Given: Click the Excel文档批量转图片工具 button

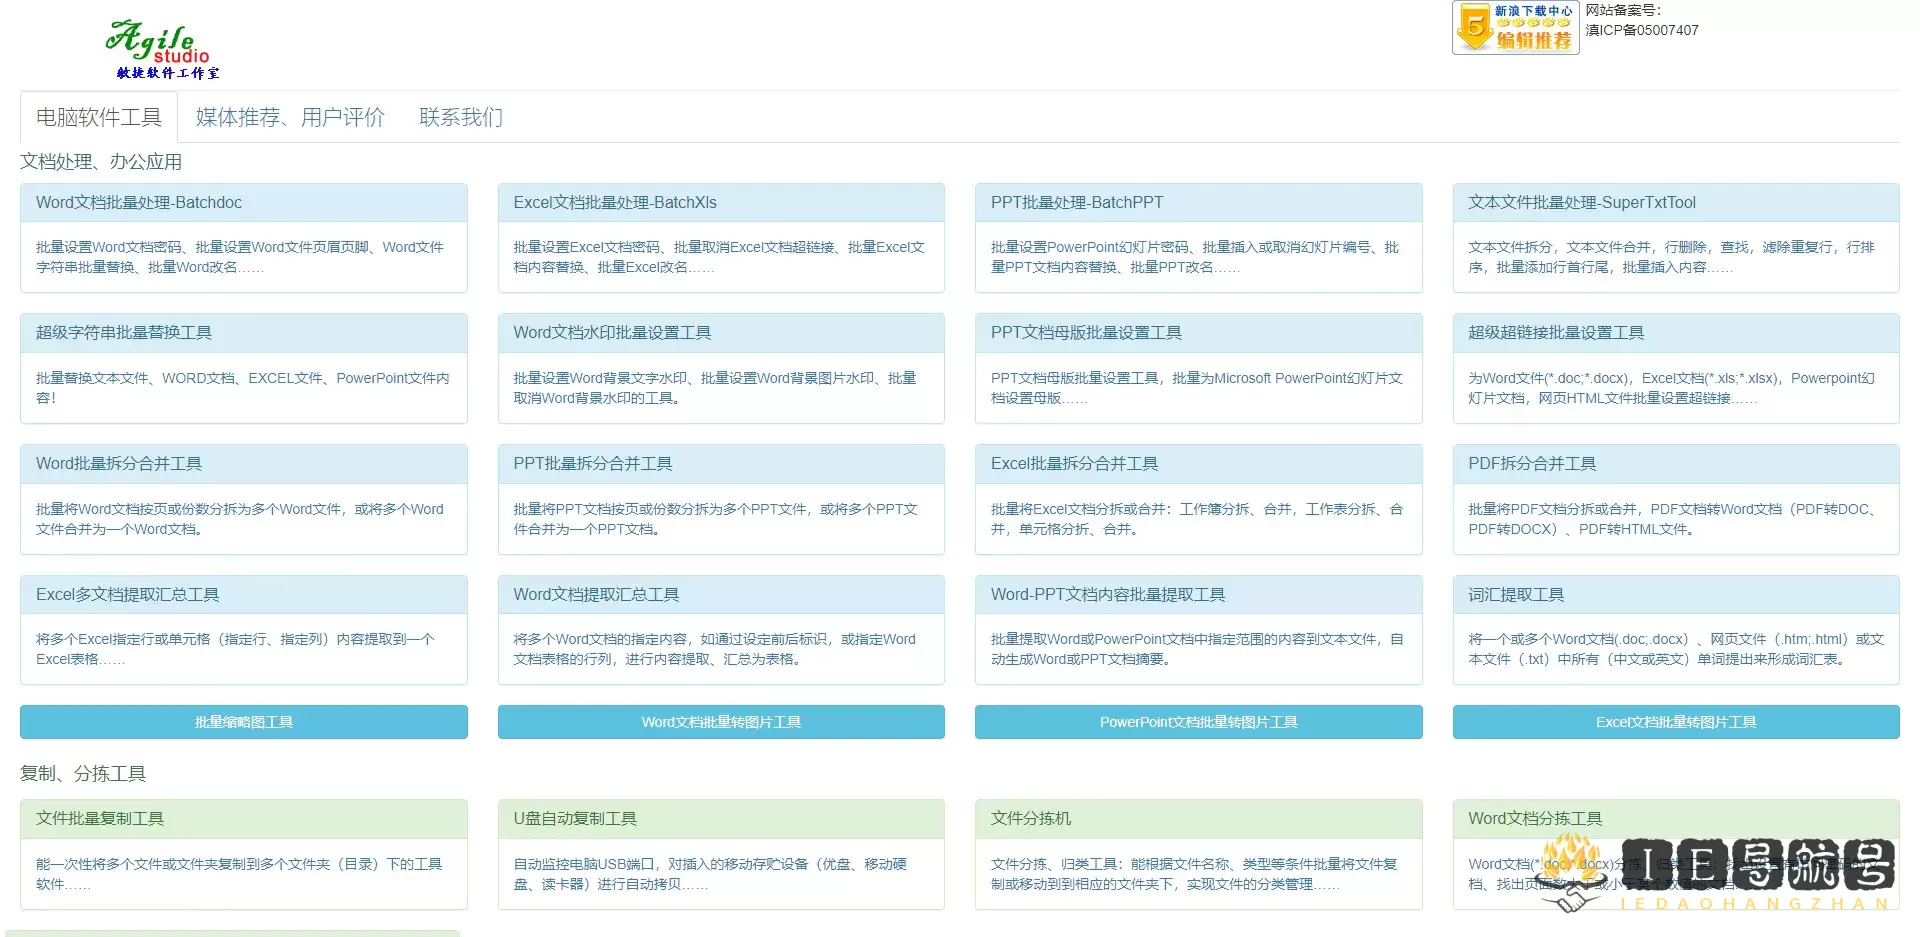Looking at the screenshot, I should tap(1674, 721).
